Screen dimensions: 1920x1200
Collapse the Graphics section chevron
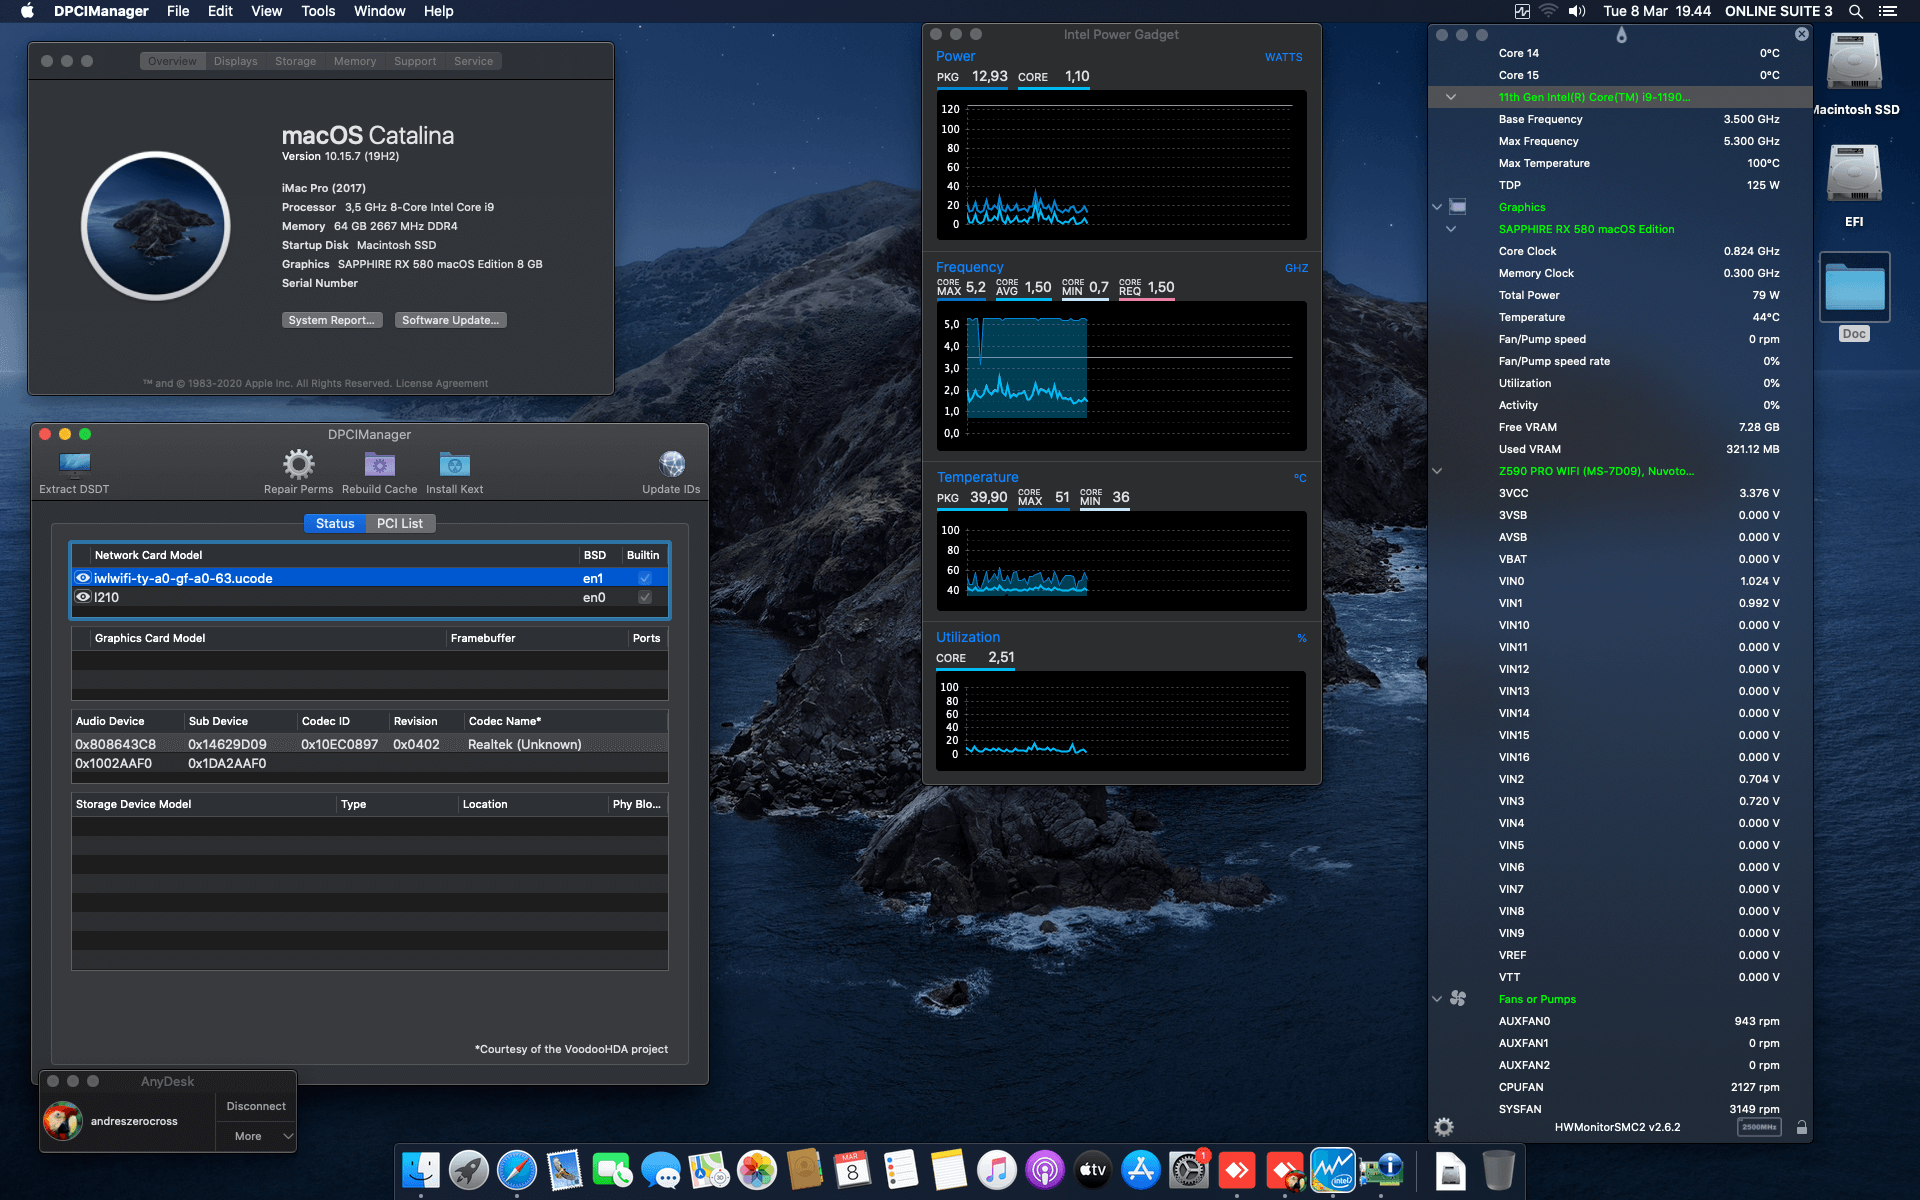[x=1437, y=207]
